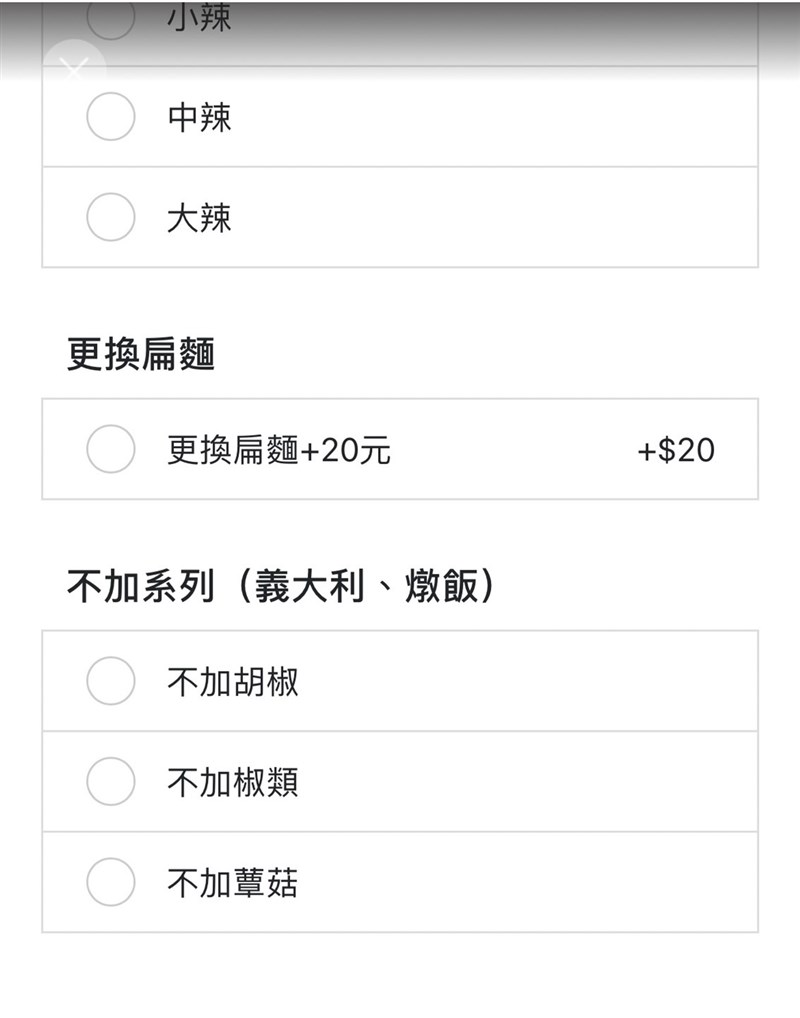Choose the 不加蕈菇 radio circle
This screenshot has height=1018, width=800.
[110, 882]
